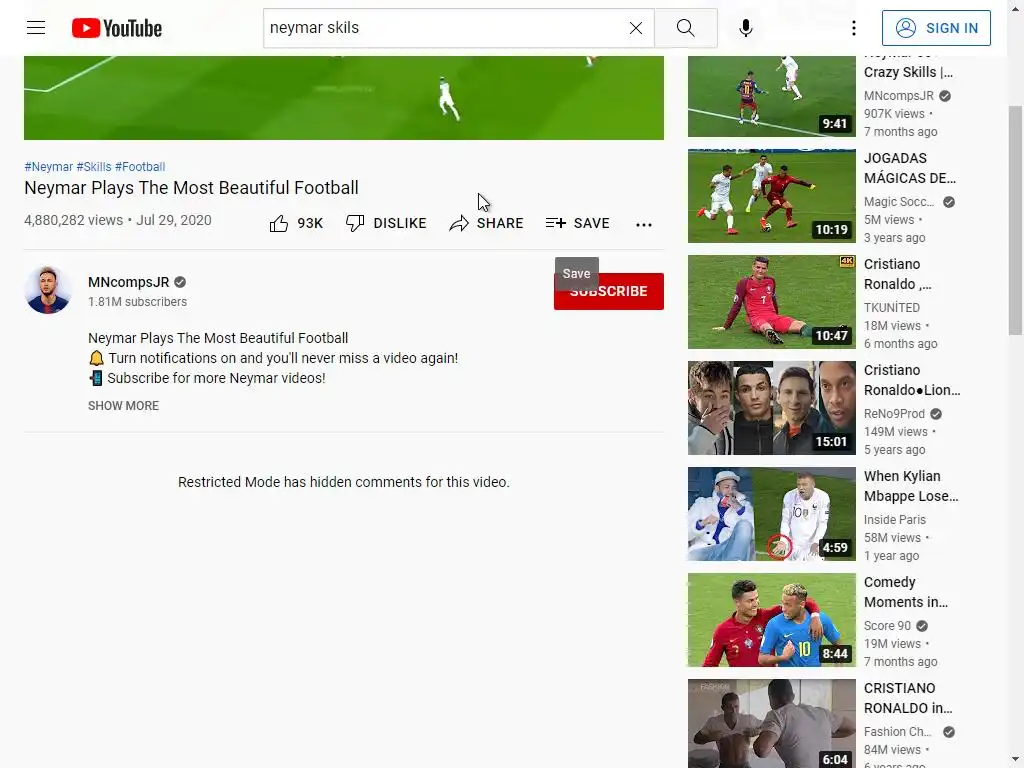Open the MNcompsJR channel name link
The height and width of the screenshot is (768, 1024).
(129, 282)
